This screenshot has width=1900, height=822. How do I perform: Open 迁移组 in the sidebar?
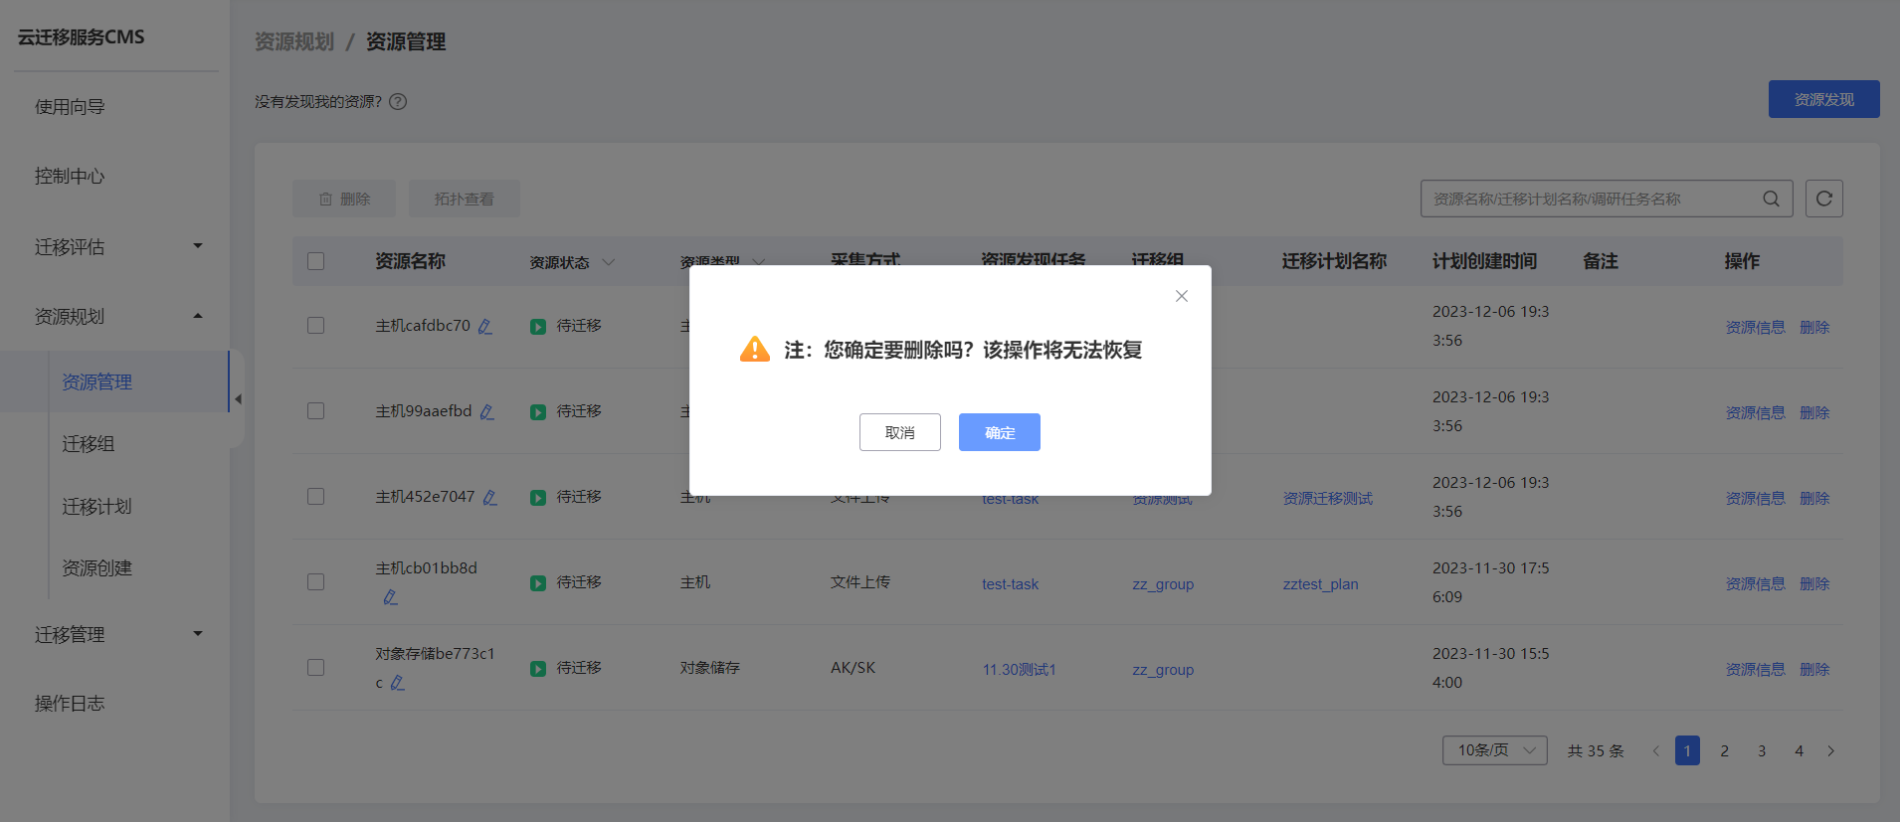[88, 444]
